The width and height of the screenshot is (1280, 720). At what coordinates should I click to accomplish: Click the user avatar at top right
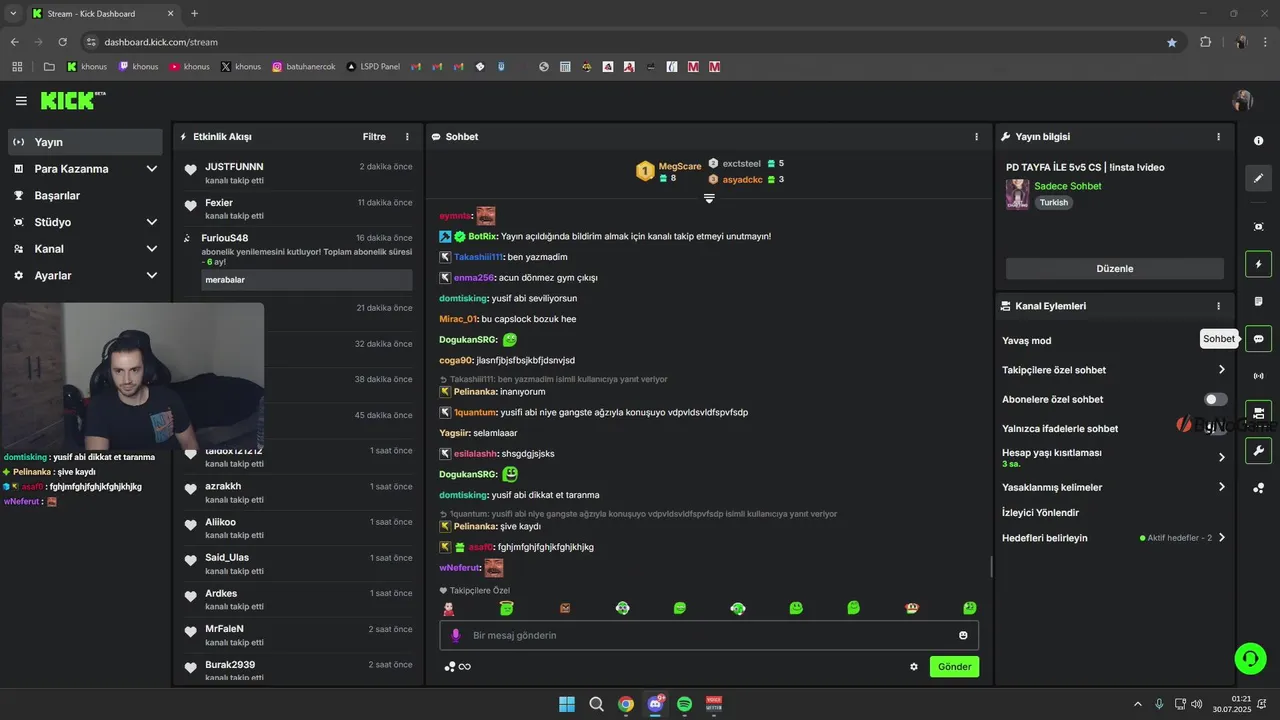pos(1243,101)
